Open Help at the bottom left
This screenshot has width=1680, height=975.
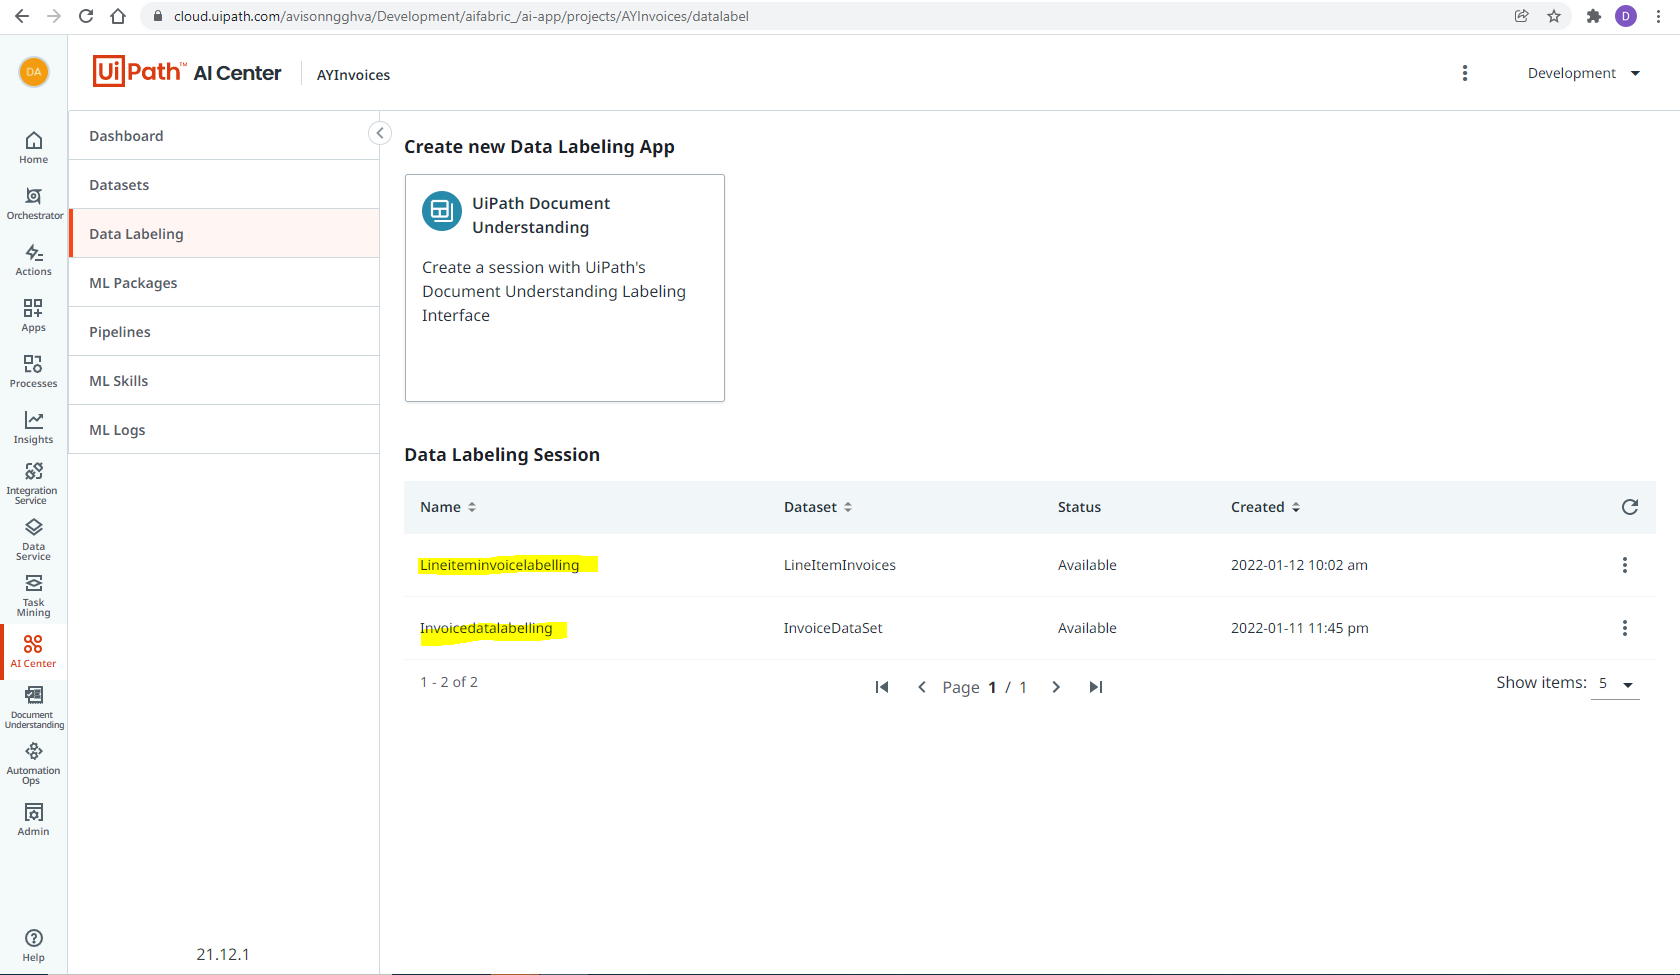33,944
